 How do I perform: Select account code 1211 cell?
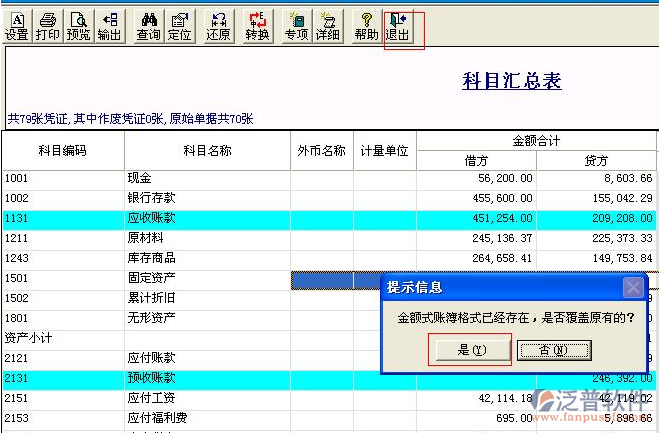(x=63, y=238)
